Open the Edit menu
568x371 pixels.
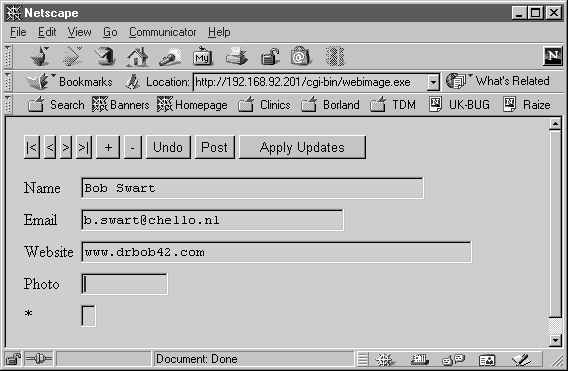pyautogui.click(x=47, y=32)
